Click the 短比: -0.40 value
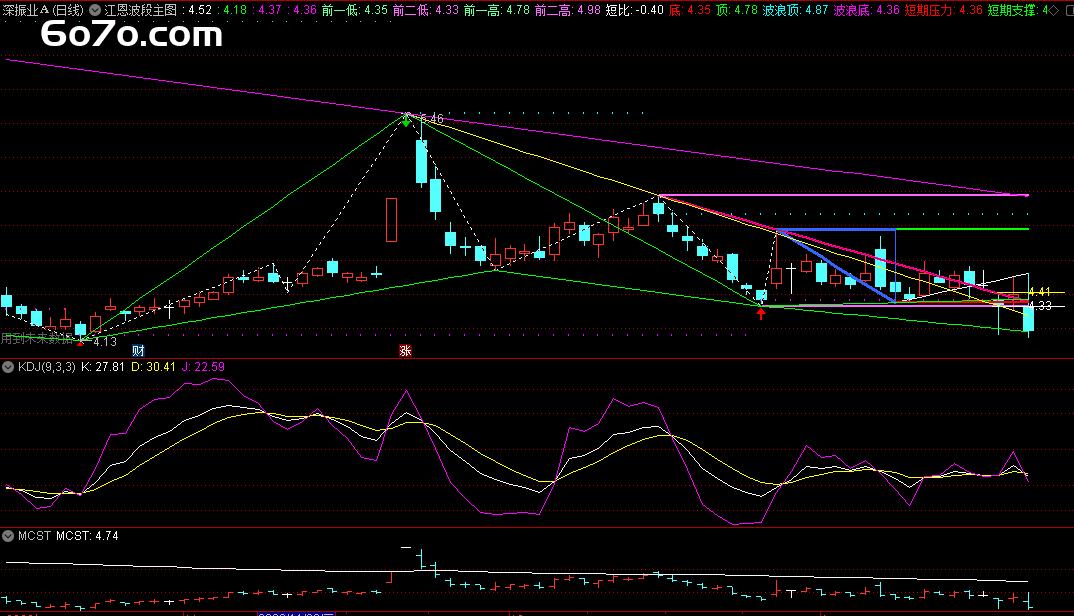Image resolution: width=1074 pixels, height=616 pixels. pyautogui.click(x=635, y=10)
